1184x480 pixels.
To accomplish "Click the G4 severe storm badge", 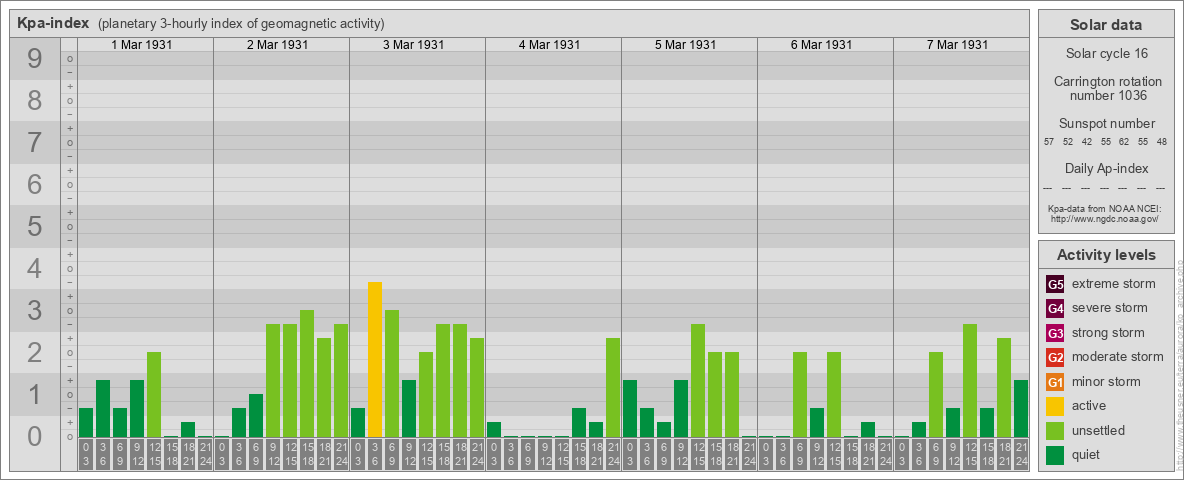I will [x=1055, y=309].
